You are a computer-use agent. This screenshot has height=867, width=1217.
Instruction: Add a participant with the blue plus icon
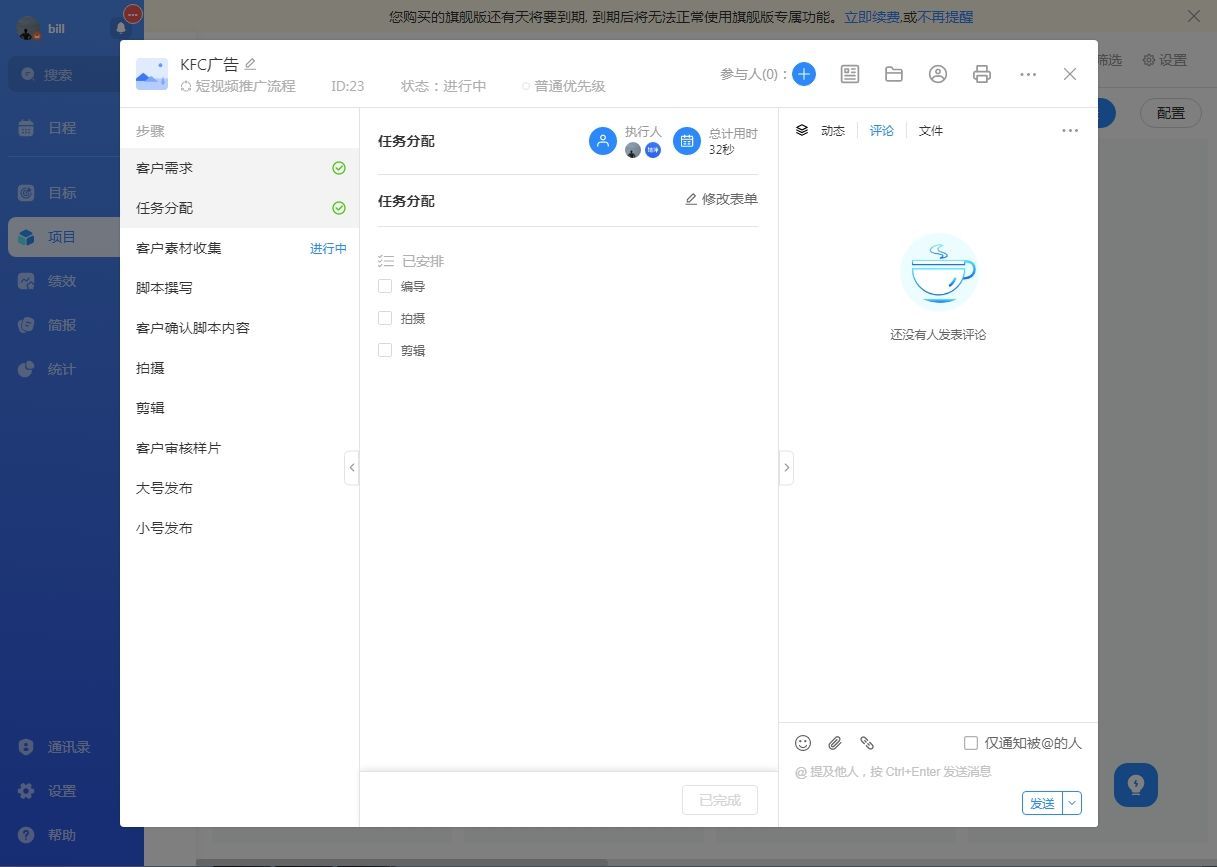(804, 74)
